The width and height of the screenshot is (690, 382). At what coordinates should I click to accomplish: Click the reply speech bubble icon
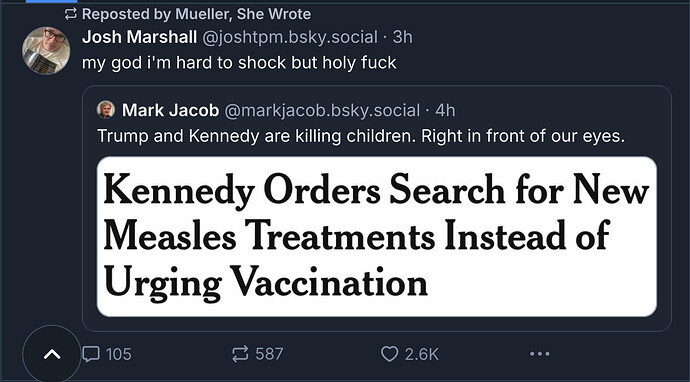pyautogui.click(x=91, y=354)
